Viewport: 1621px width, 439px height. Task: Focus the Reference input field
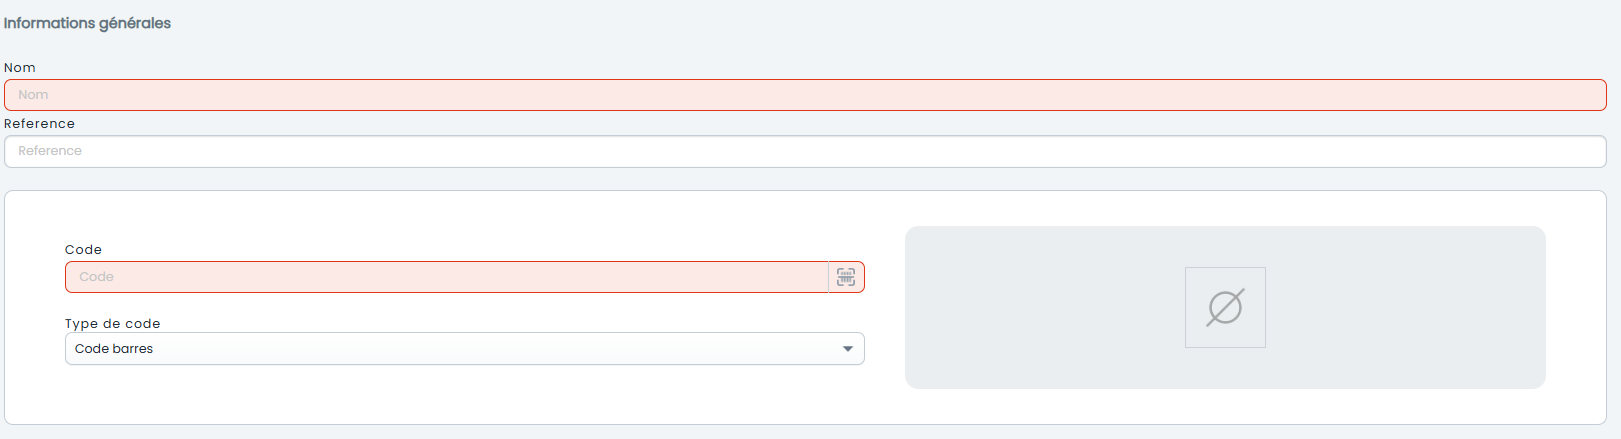point(805,151)
